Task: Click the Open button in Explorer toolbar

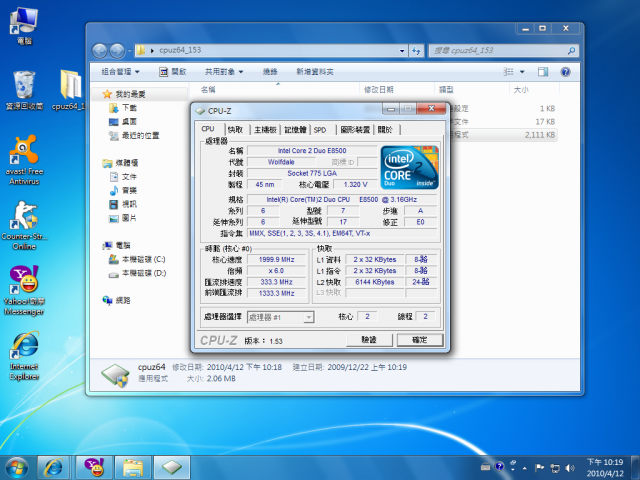Action: pos(173,72)
